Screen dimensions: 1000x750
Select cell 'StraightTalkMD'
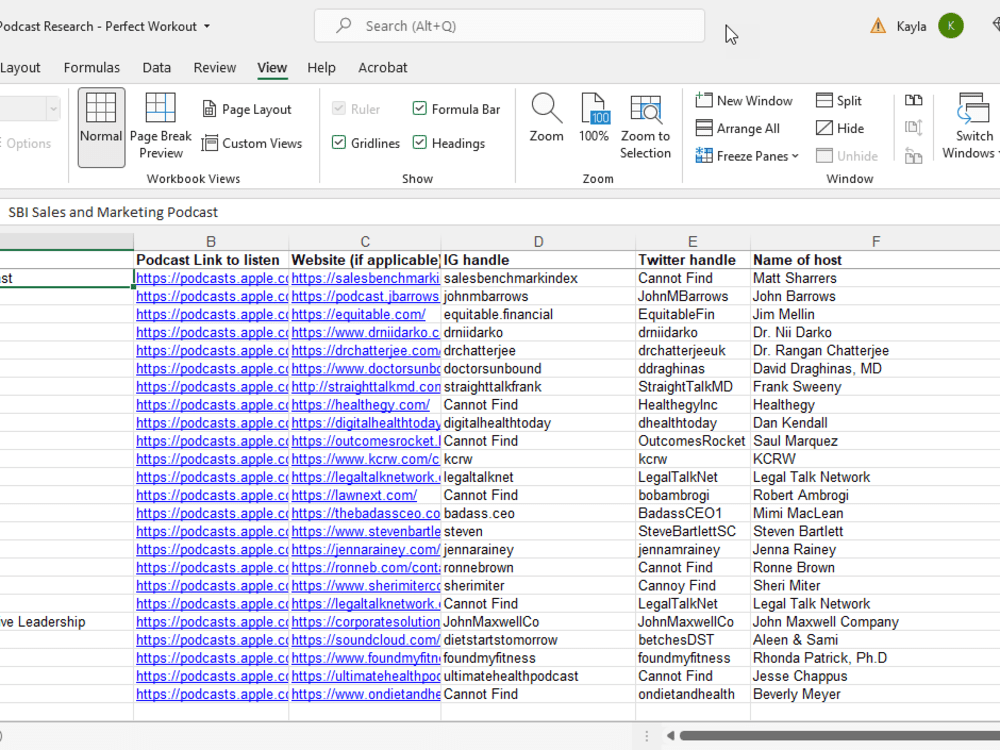click(693, 387)
